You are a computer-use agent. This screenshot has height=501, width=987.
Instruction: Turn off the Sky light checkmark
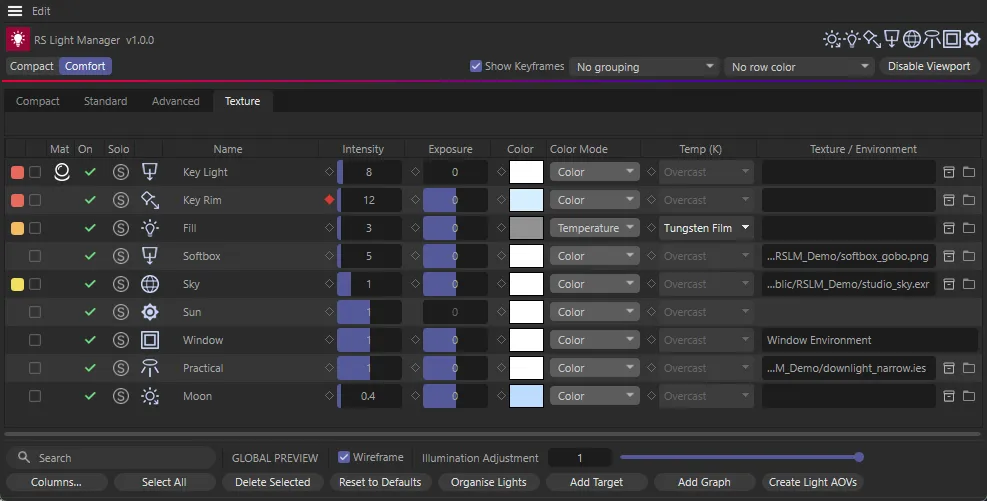pos(90,284)
